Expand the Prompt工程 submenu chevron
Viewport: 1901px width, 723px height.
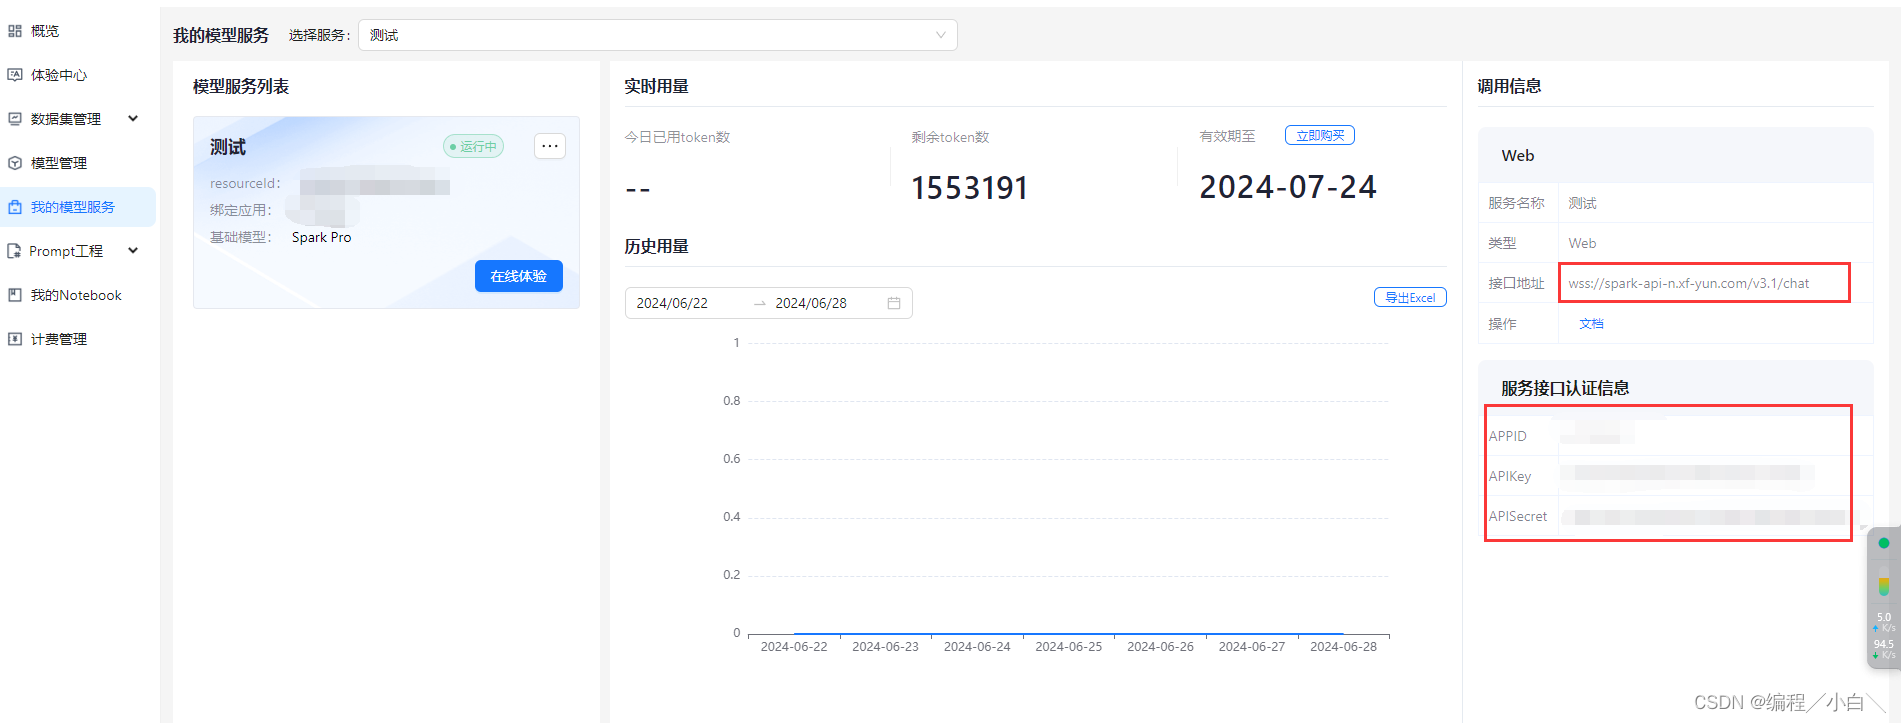tap(133, 250)
